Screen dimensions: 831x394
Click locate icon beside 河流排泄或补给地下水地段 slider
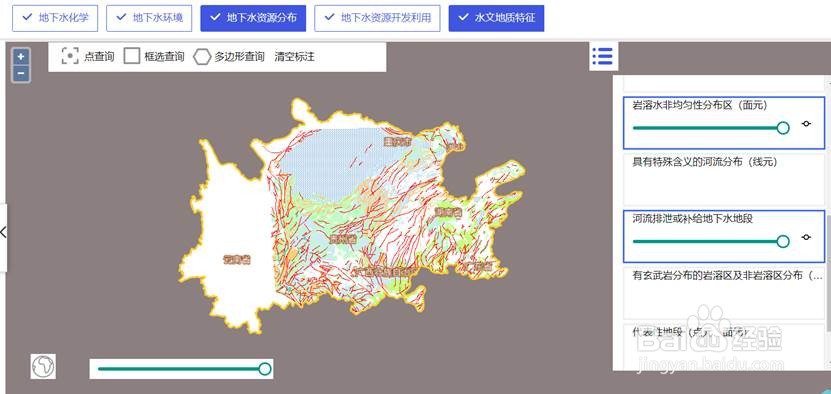[806, 237]
